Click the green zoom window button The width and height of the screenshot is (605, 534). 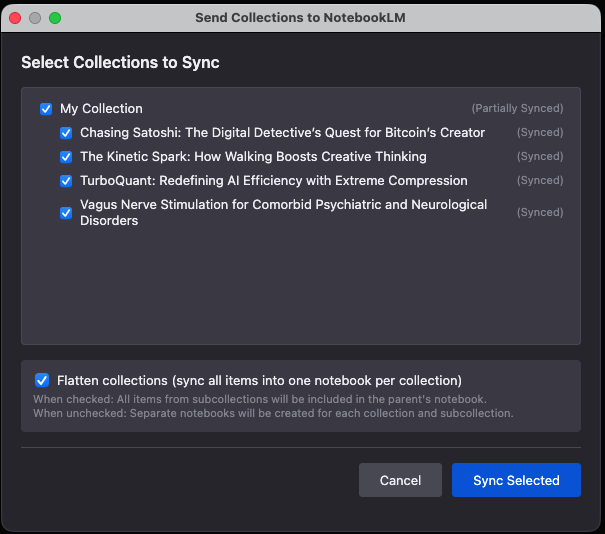55,18
